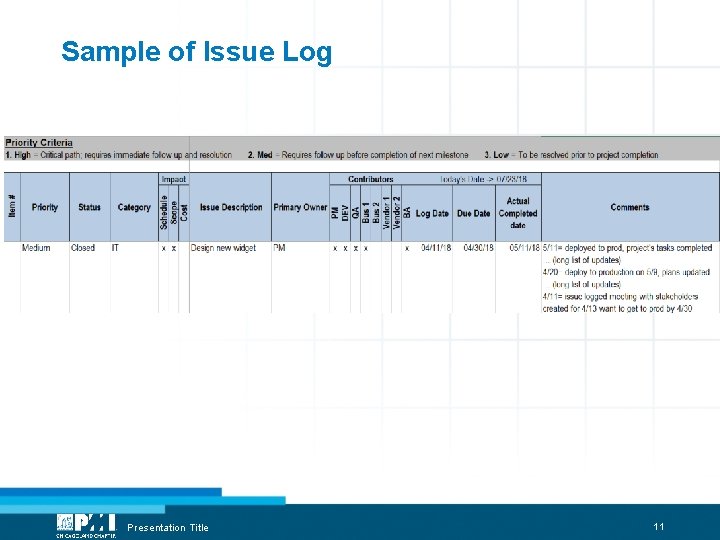Select the 'Actual Completed date' column header
The width and height of the screenshot is (720, 540).
coord(518,213)
